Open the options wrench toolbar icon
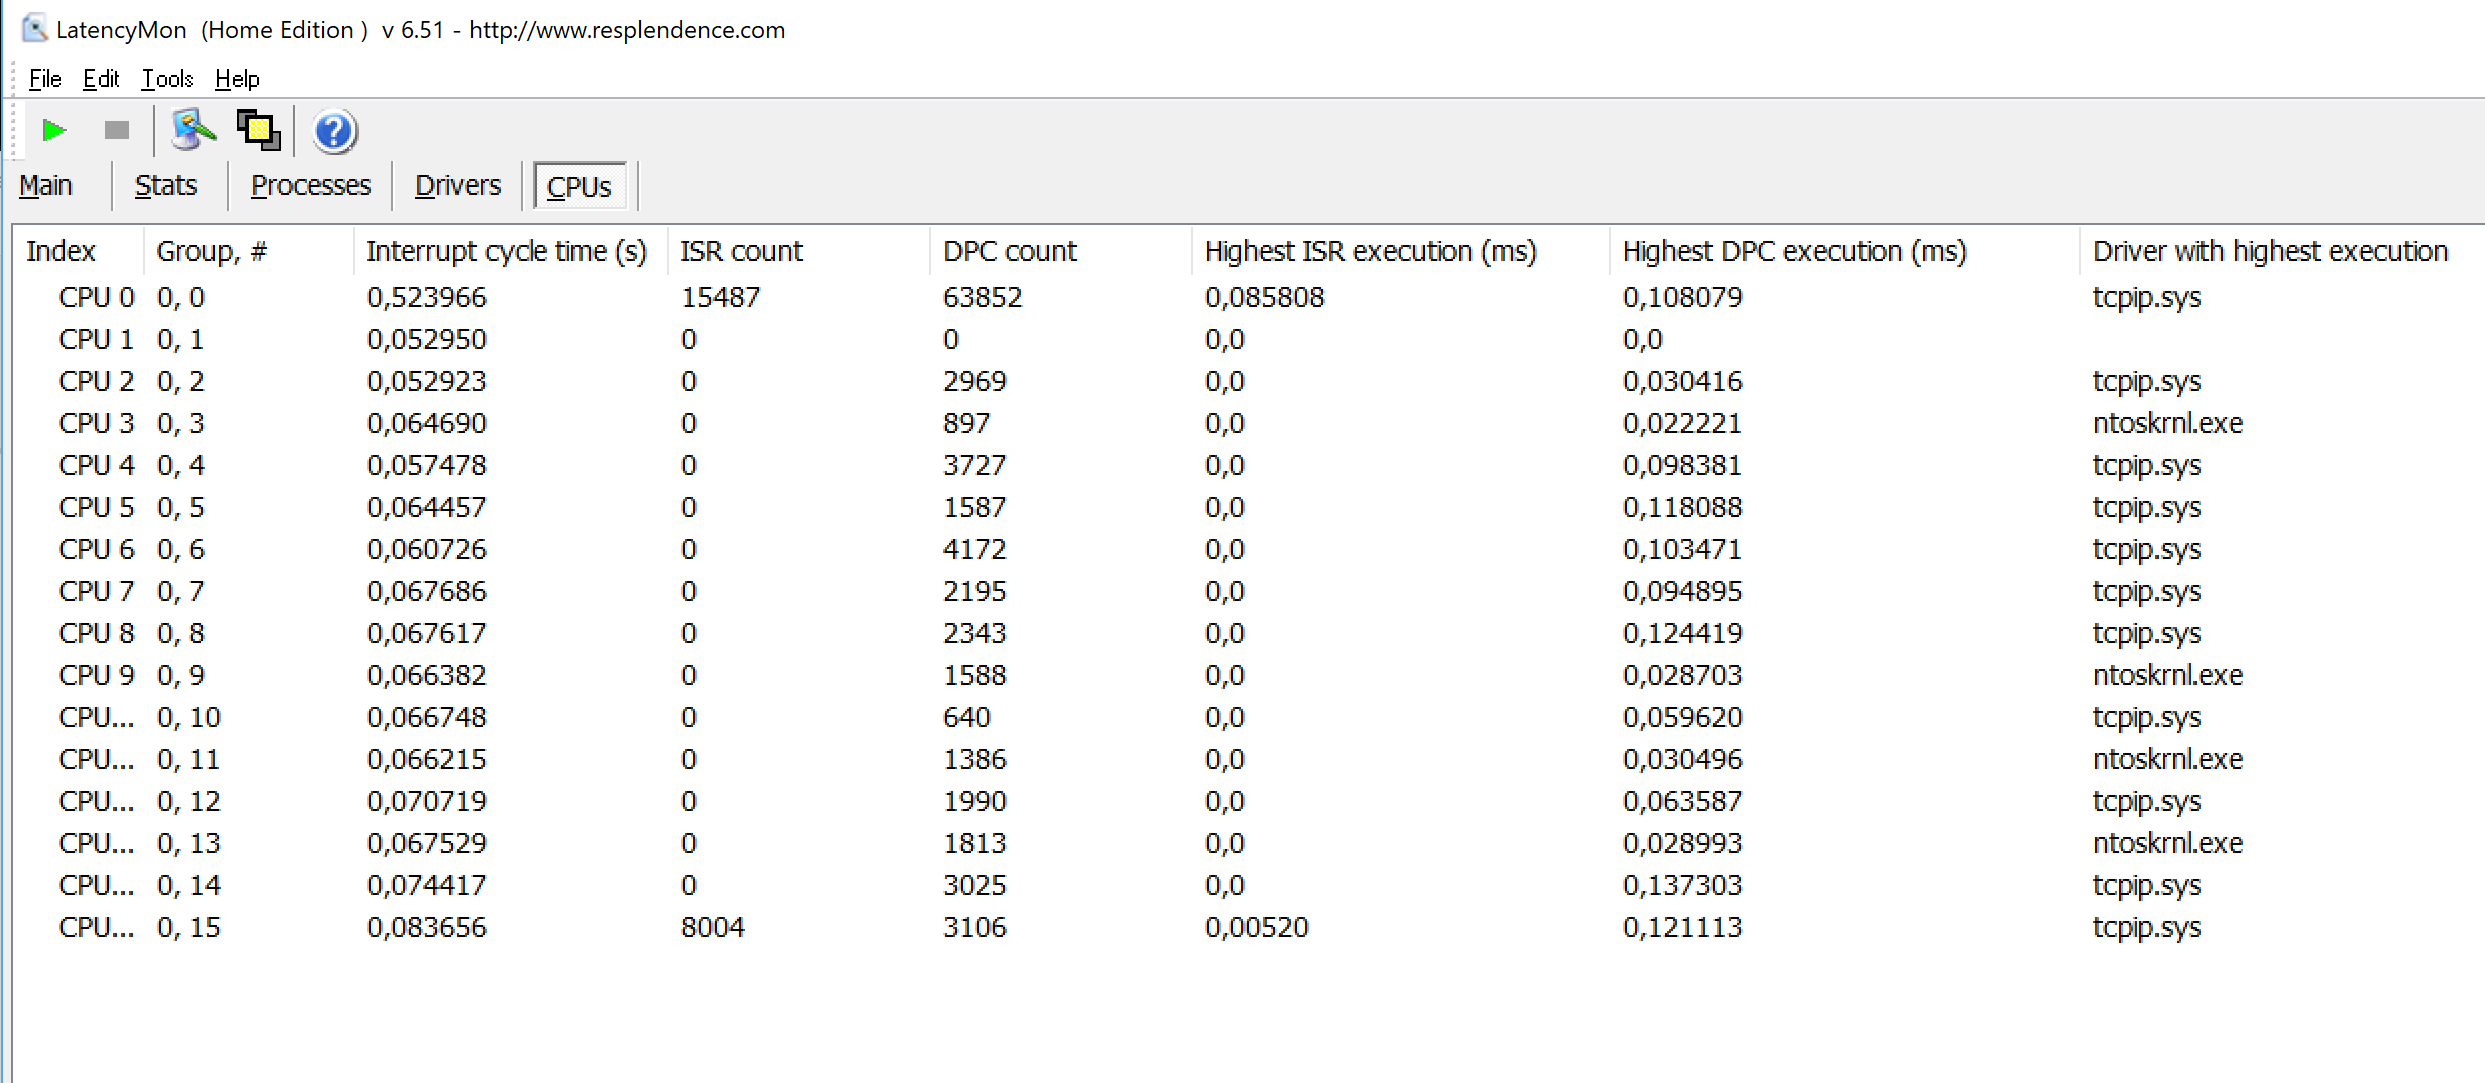The height and width of the screenshot is (1083, 2485). [192, 131]
